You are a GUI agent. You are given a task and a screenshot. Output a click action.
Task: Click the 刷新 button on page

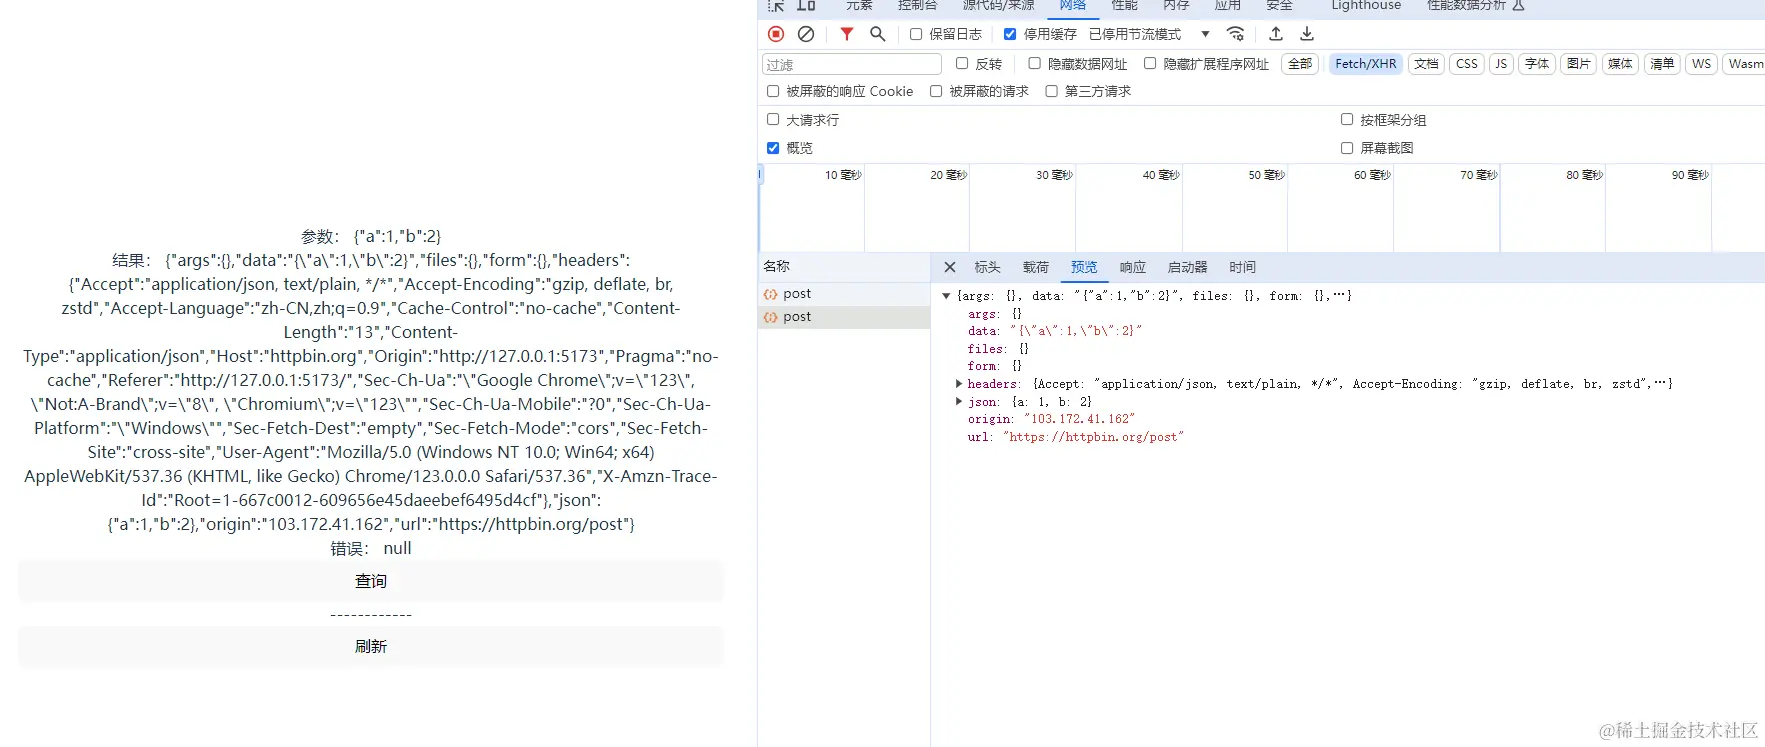click(371, 647)
